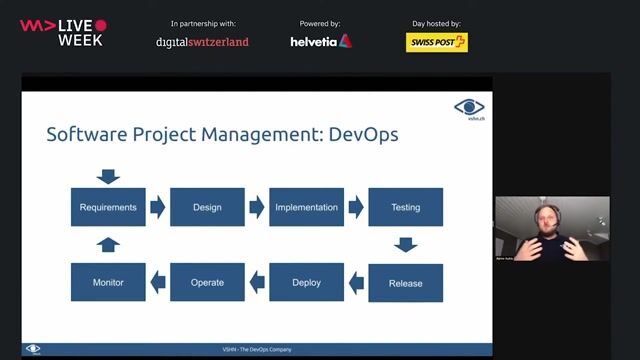The image size is (640, 360).
Task: Click the small VSHN eye logo in slide footer
Action: tap(33, 349)
